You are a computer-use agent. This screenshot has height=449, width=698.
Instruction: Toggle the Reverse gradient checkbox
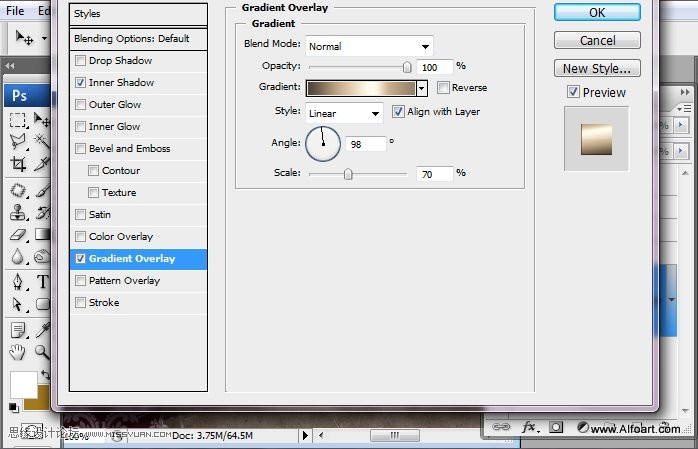pos(444,88)
